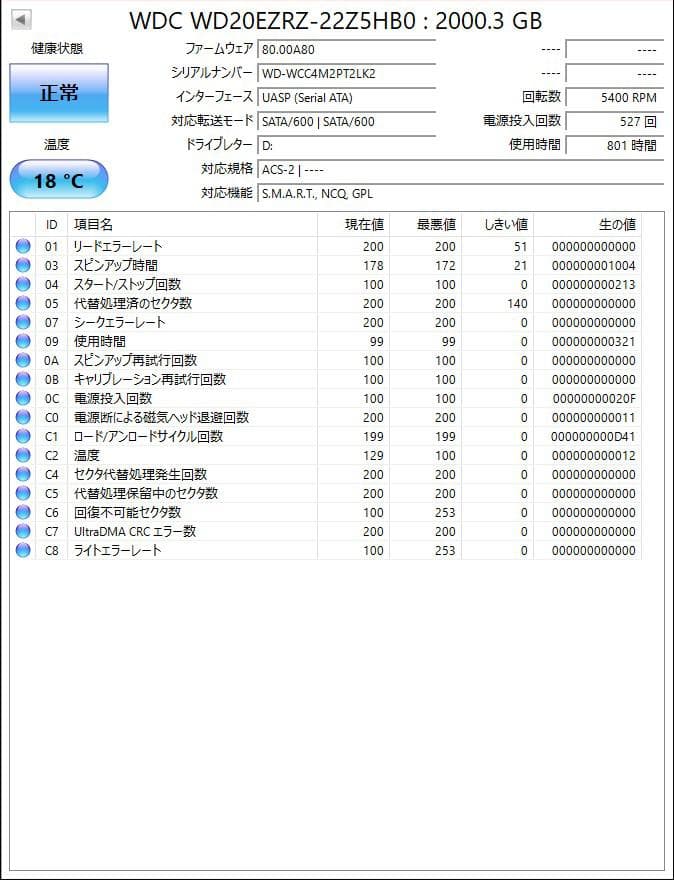The image size is (674, 880).
Task: Click the serial number field WD-WCC4M2PT2LK2
Action: [x=346, y=74]
